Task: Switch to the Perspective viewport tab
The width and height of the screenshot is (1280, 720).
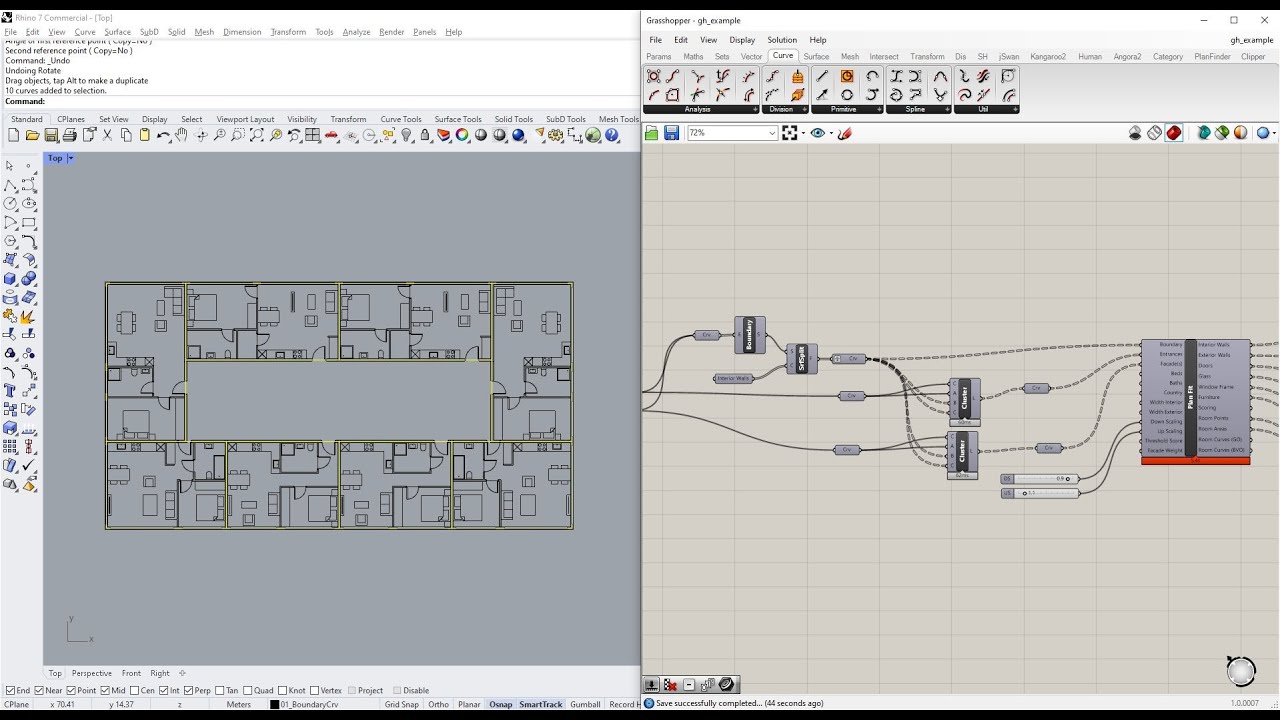Action: tap(92, 673)
